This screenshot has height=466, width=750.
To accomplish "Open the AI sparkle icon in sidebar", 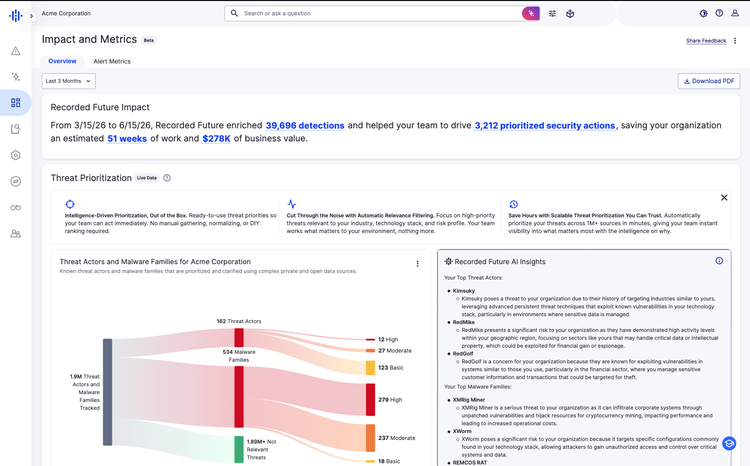I will [16, 77].
